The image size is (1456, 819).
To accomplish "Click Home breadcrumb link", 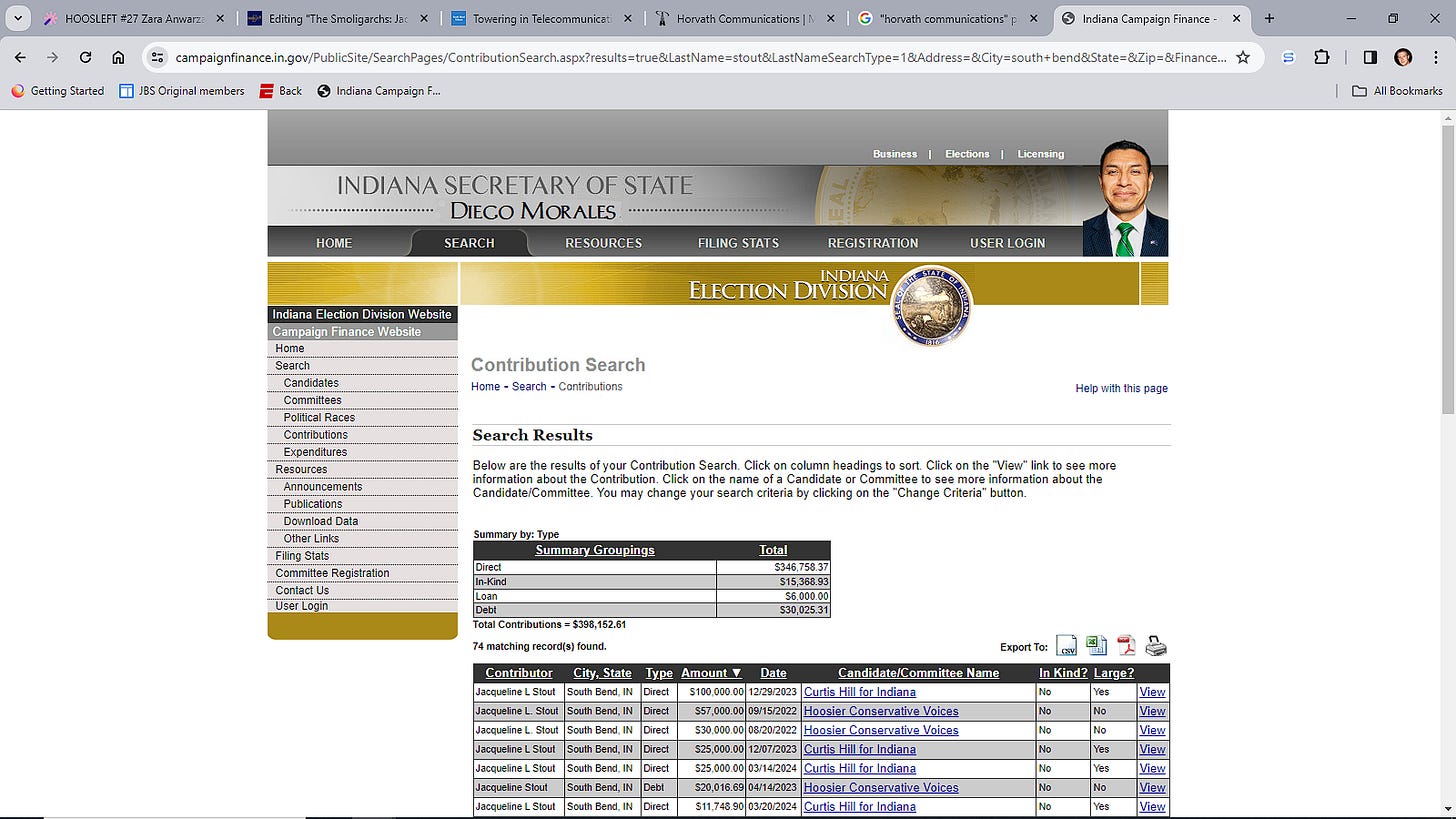I will [x=485, y=387].
